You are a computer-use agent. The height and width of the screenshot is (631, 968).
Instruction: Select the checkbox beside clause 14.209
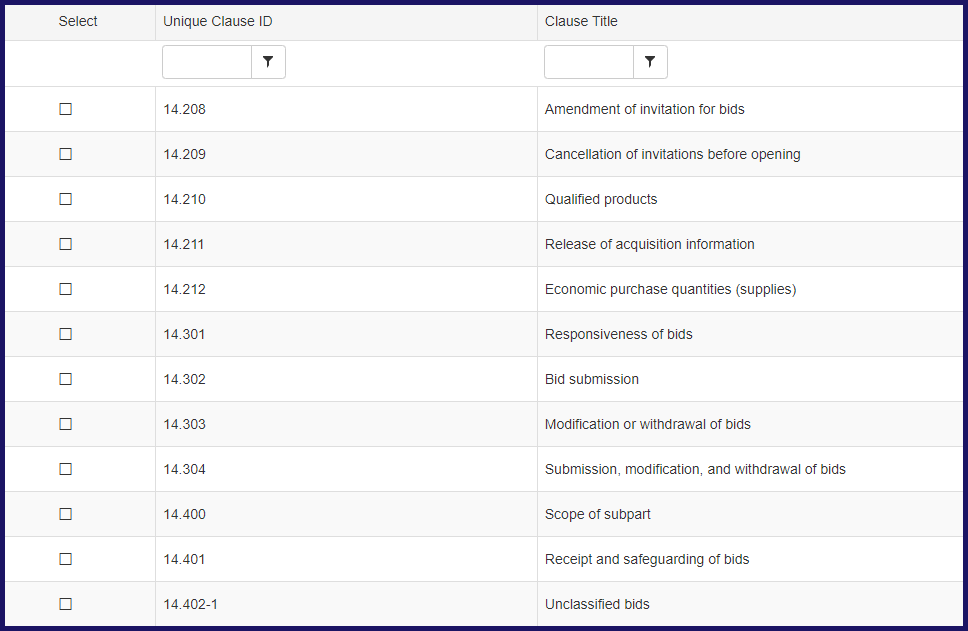tap(66, 153)
